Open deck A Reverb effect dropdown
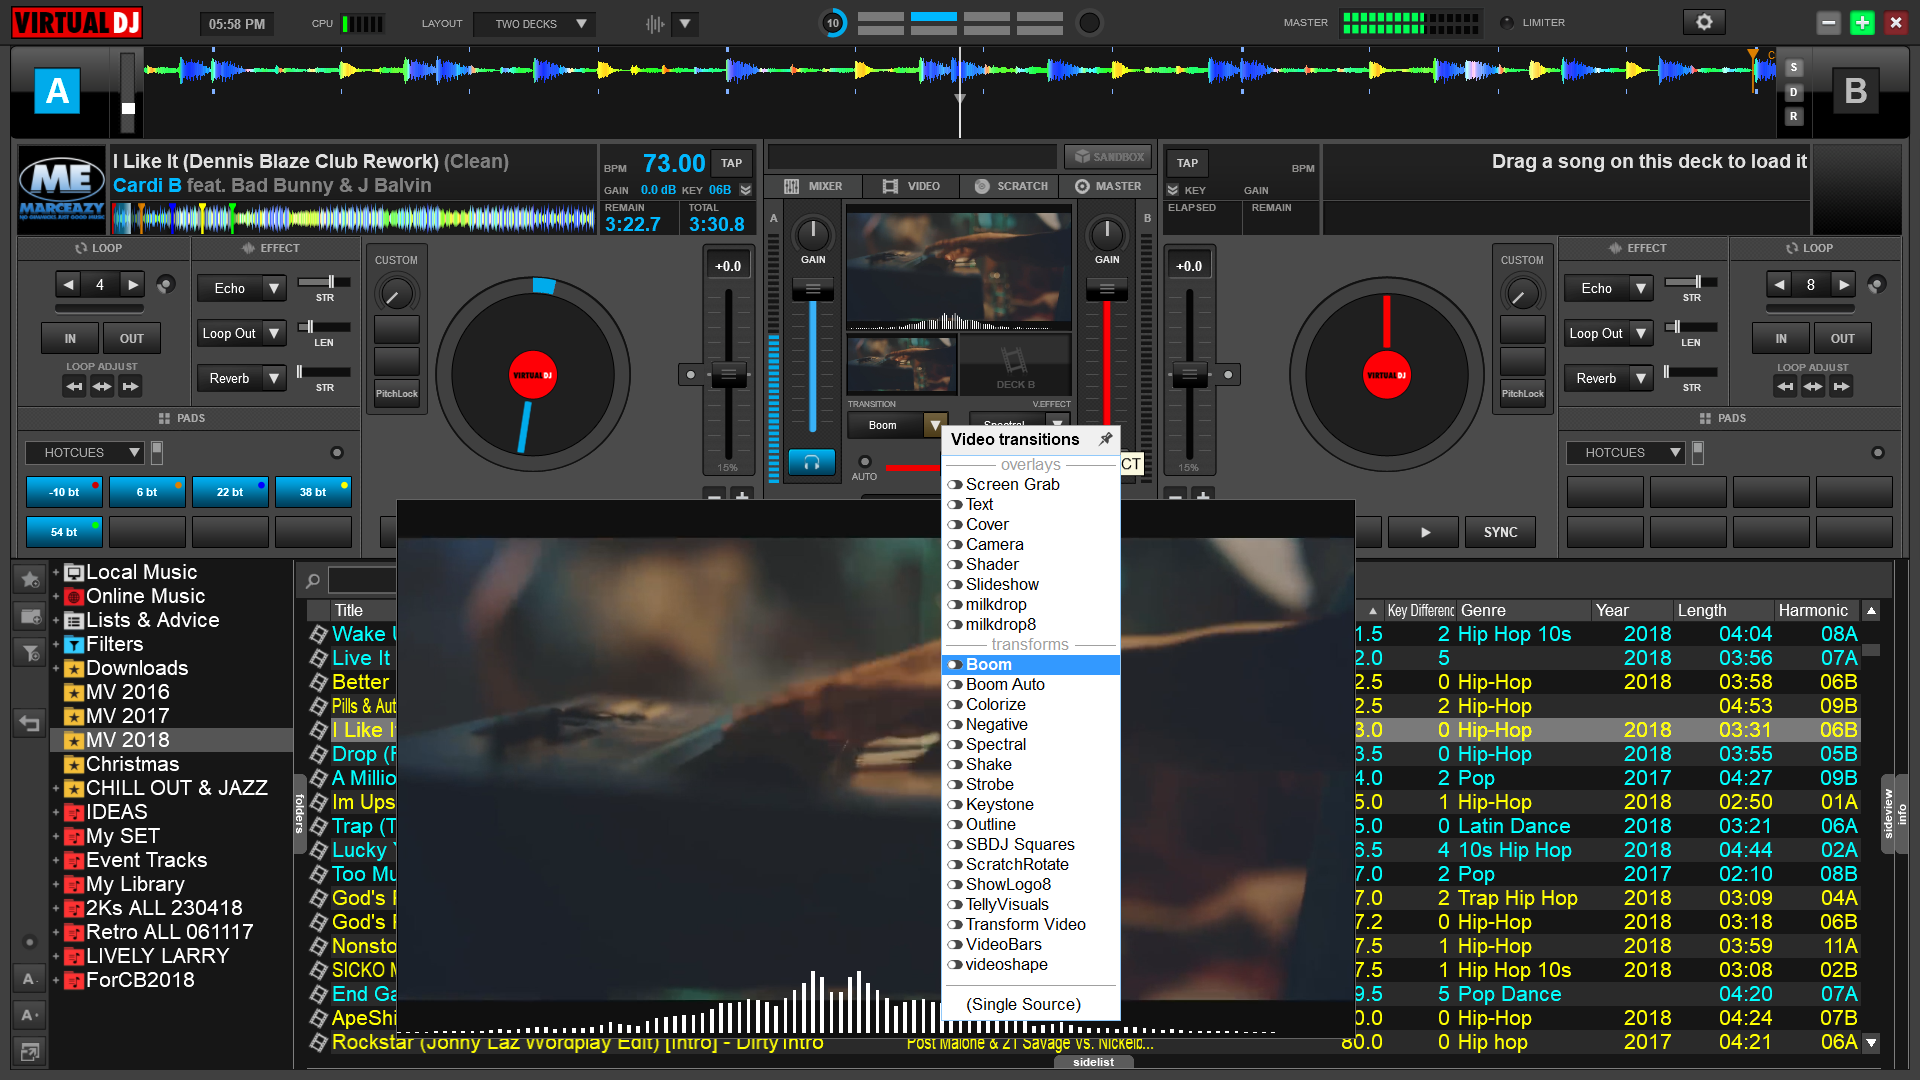Image resolution: width=1920 pixels, height=1080 pixels. point(274,378)
